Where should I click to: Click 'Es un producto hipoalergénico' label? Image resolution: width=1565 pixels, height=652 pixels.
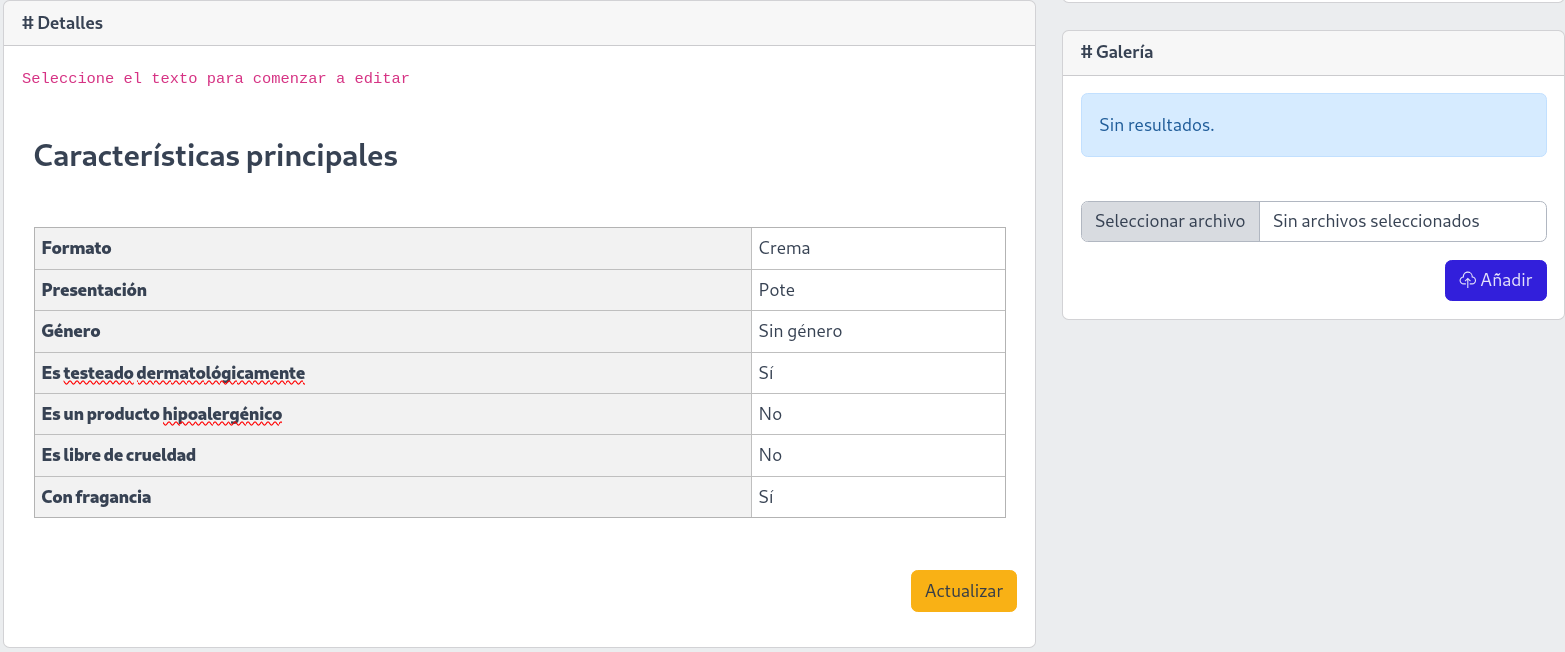pyautogui.click(x=161, y=414)
